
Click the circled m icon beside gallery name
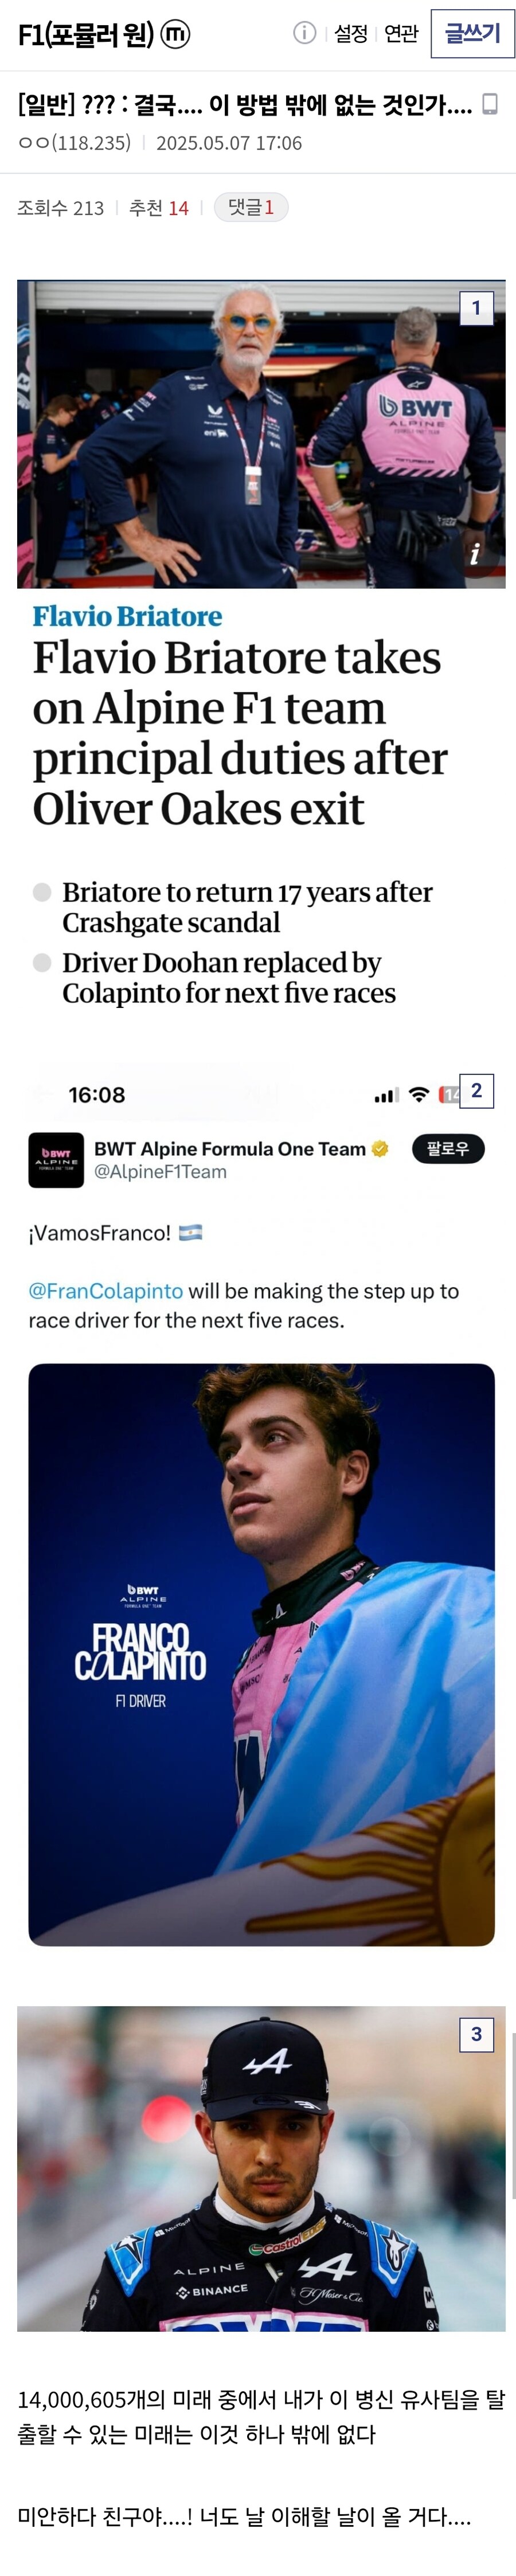pos(175,34)
